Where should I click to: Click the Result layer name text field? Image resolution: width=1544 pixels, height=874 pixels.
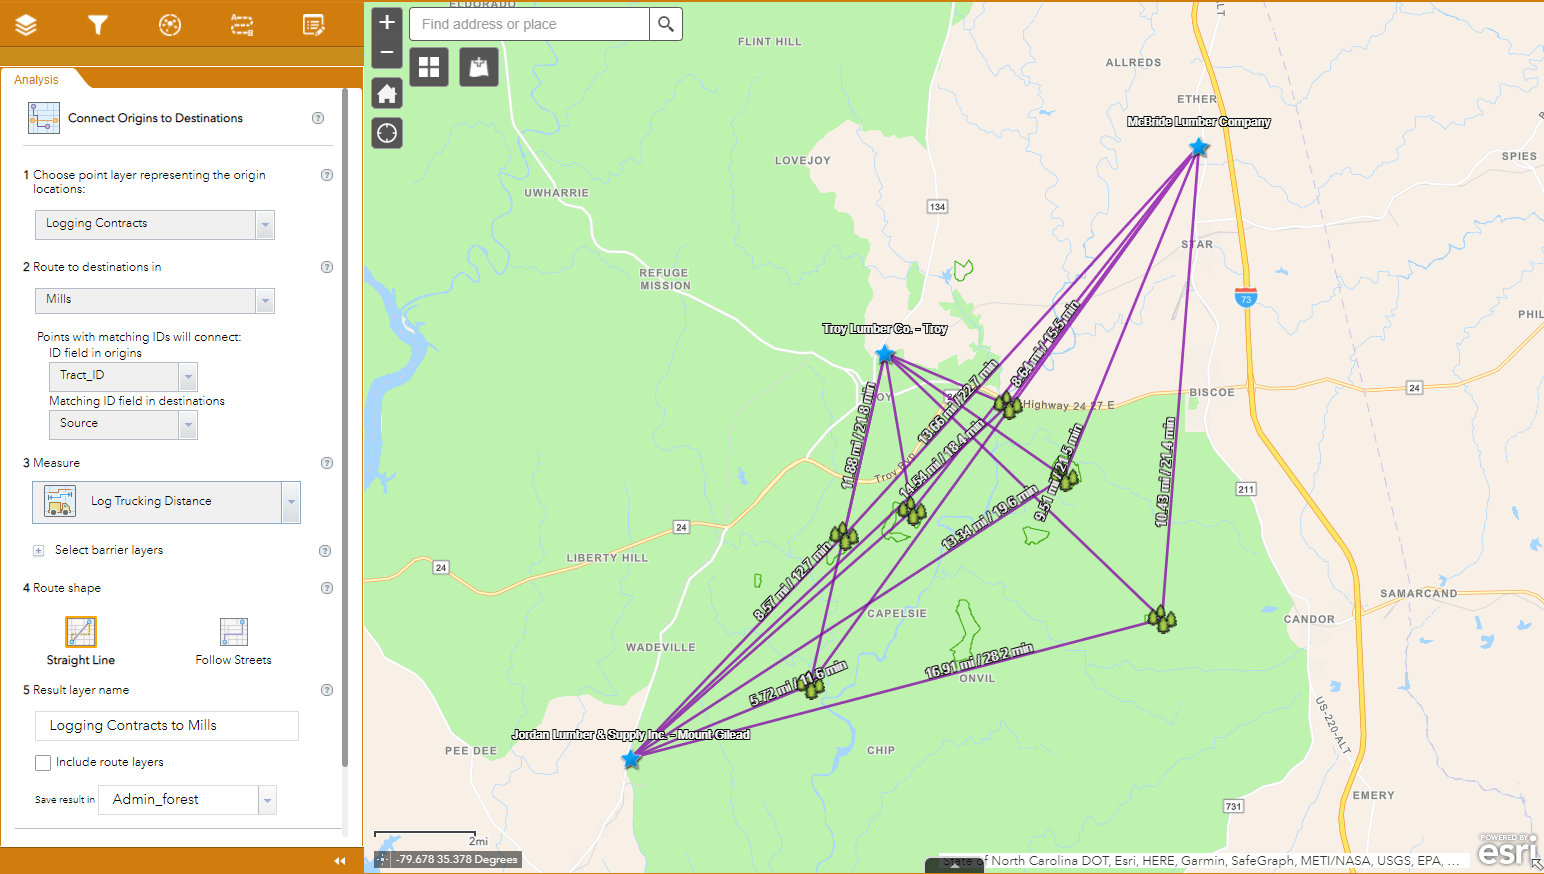coord(167,726)
